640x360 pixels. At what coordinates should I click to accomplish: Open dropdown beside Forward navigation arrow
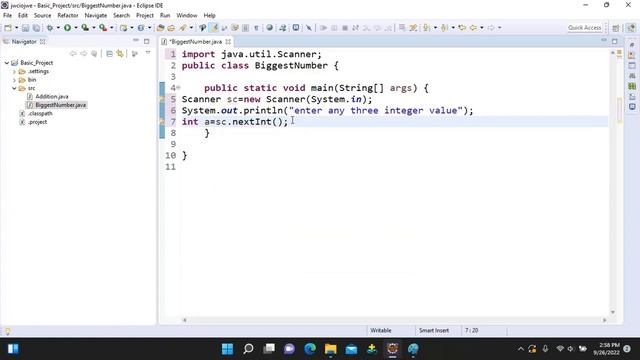click(x=500, y=28)
